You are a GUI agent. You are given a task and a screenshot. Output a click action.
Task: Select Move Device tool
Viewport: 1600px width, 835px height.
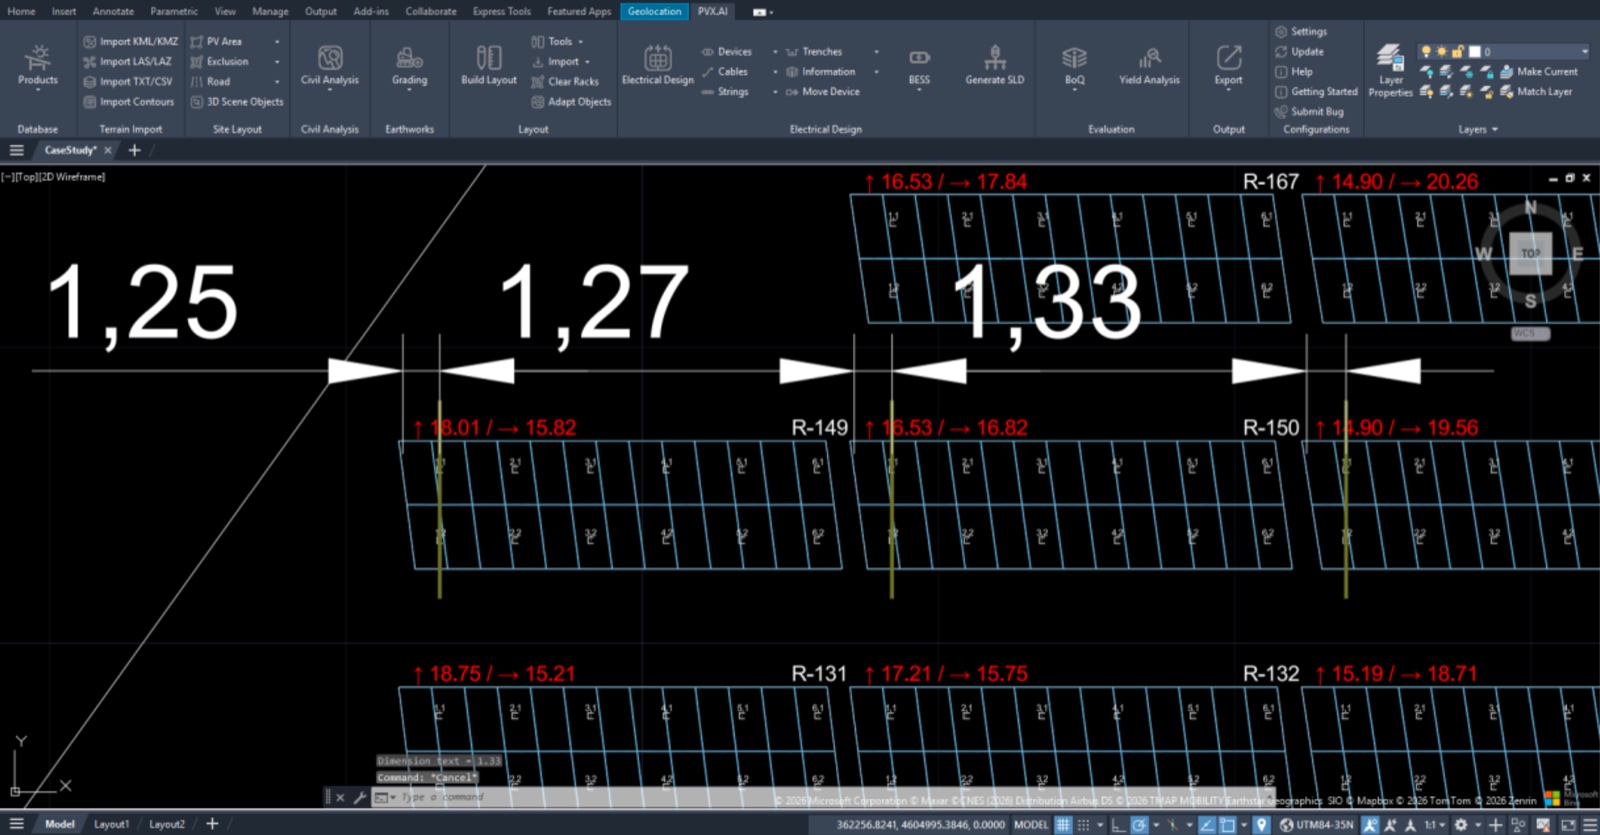click(822, 91)
